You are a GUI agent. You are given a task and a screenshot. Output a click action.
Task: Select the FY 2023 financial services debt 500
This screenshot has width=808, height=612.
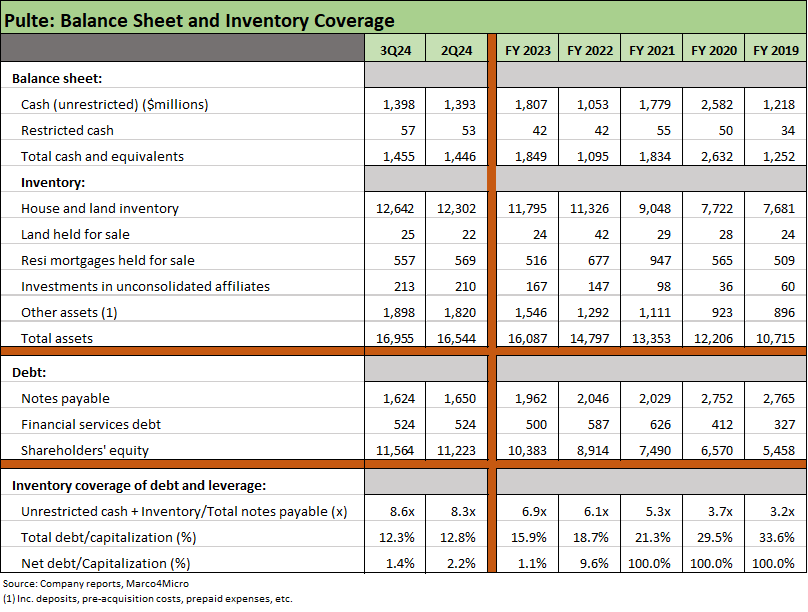pos(536,424)
